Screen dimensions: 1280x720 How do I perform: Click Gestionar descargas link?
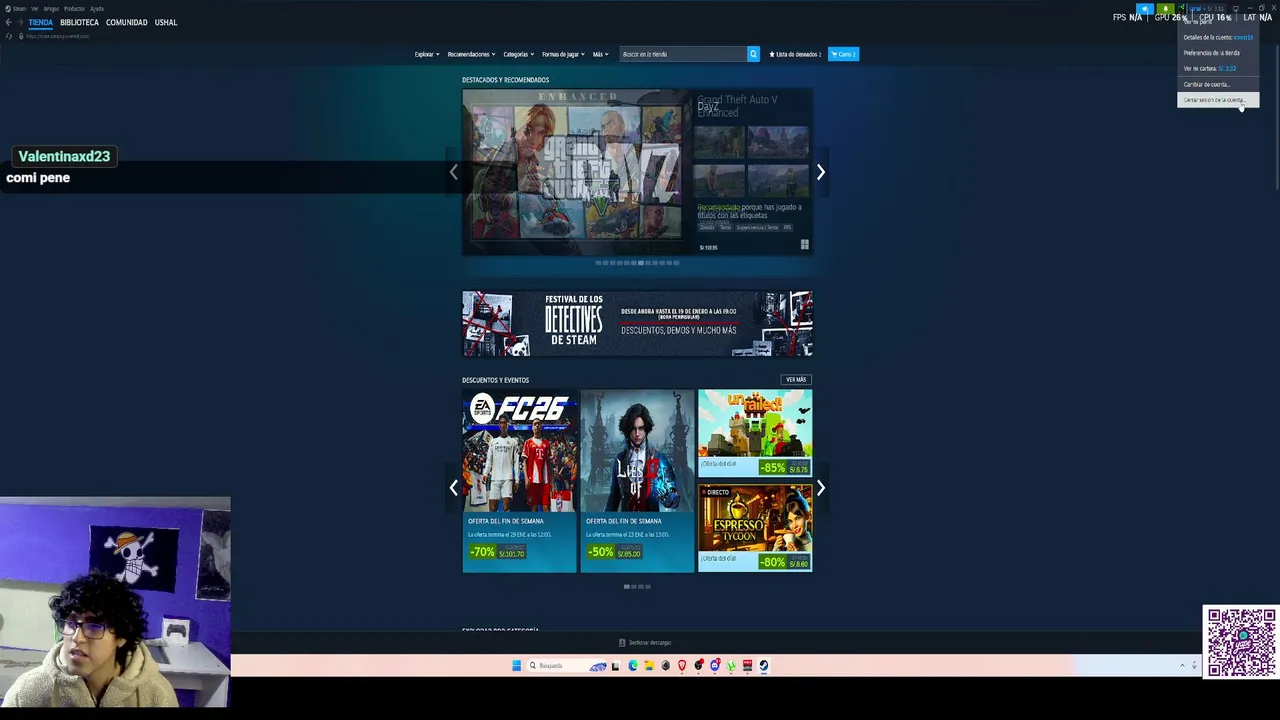tap(650, 643)
